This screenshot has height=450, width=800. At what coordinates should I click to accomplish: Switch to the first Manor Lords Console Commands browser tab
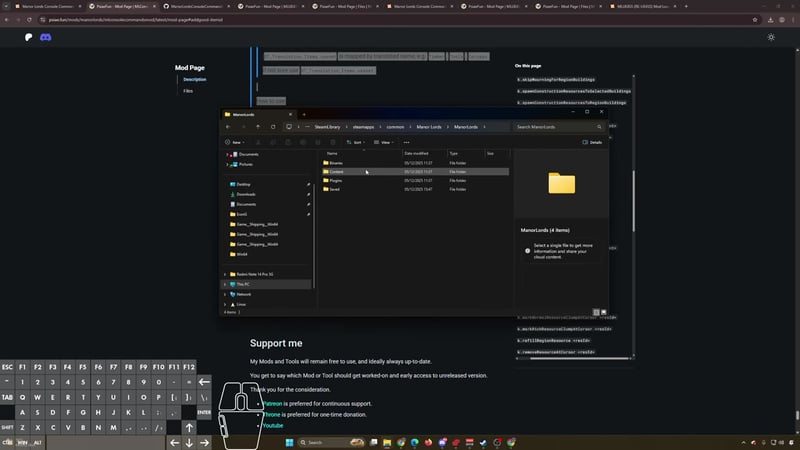tap(48, 6)
